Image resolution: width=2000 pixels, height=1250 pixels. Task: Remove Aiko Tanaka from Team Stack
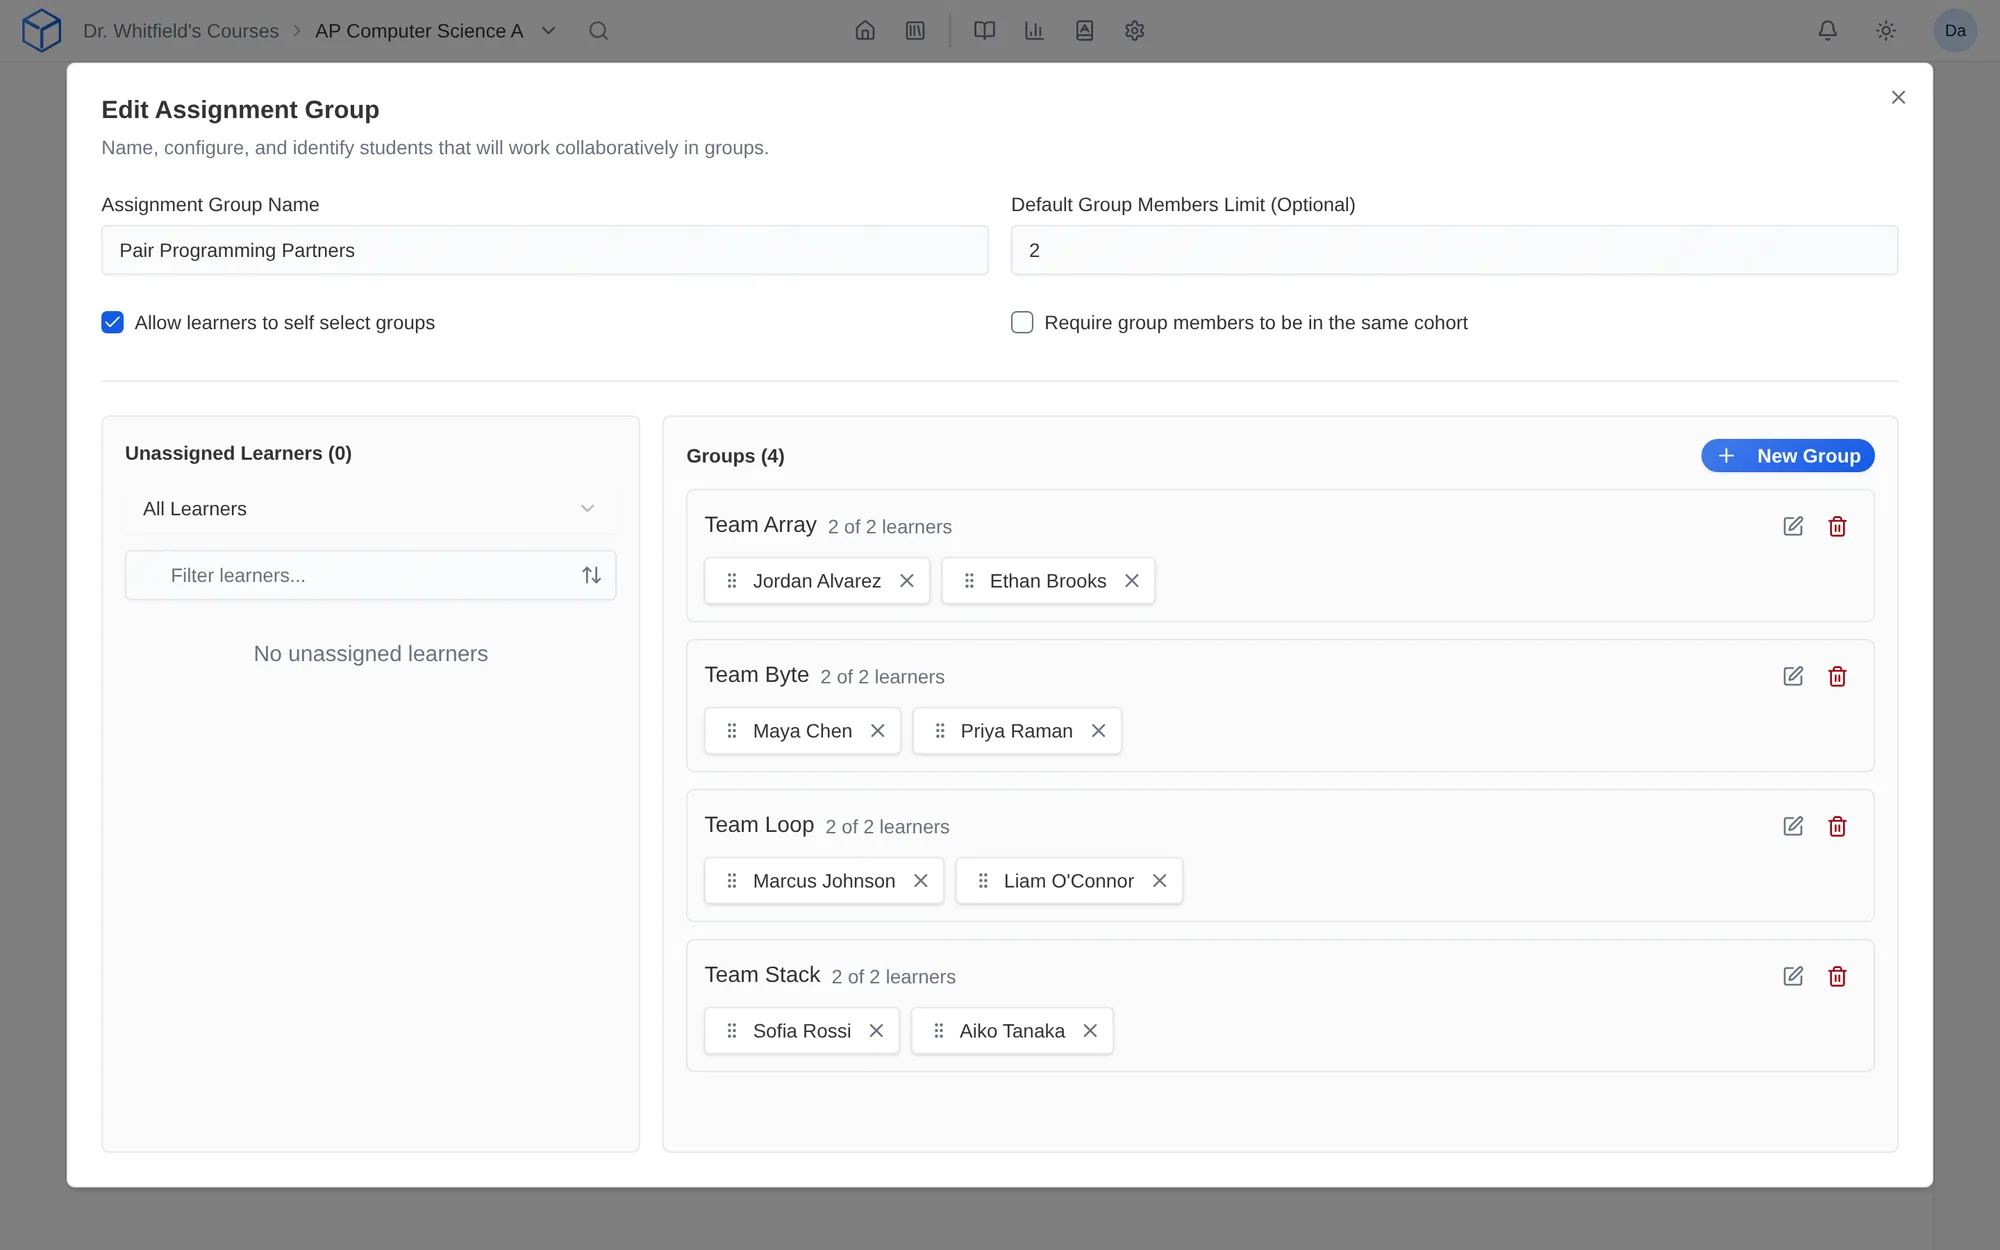click(x=1090, y=1031)
